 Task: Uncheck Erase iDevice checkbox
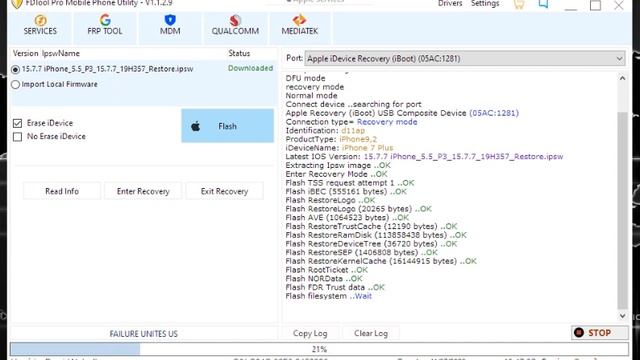point(17,123)
